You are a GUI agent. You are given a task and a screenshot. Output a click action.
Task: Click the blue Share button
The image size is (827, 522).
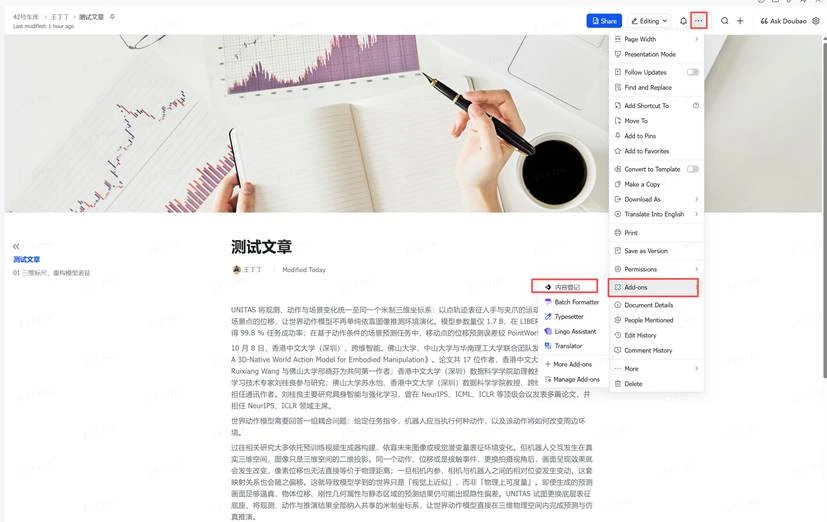604,21
